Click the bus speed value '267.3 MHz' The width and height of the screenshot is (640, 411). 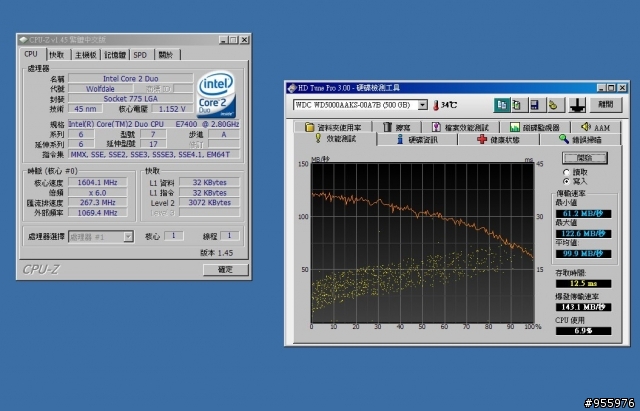[x=98, y=202]
